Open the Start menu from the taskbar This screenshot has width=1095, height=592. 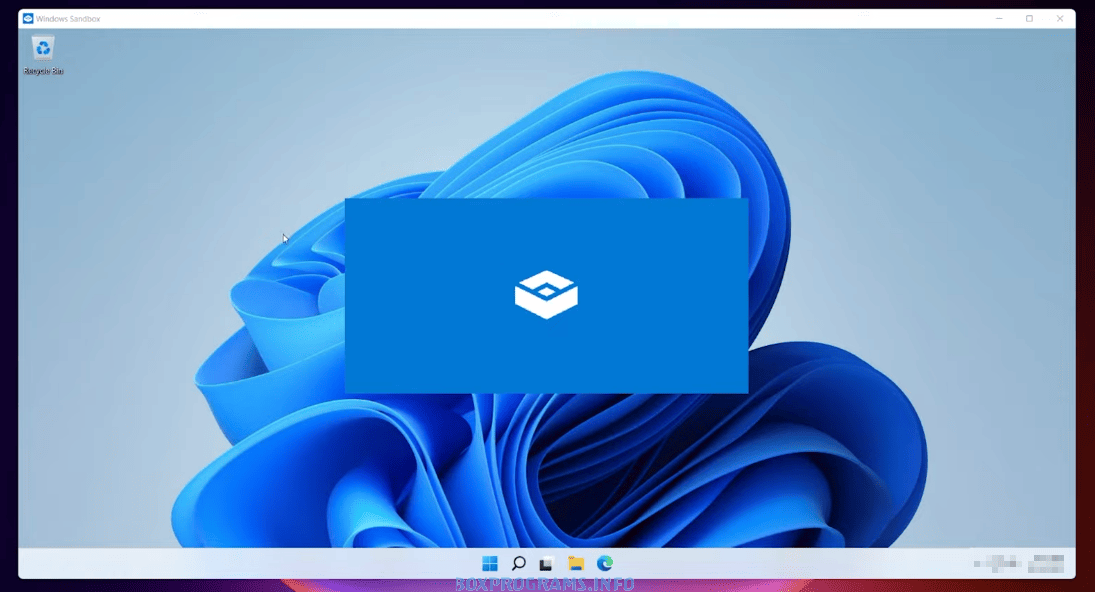pyautogui.click(x=490, y=564)
